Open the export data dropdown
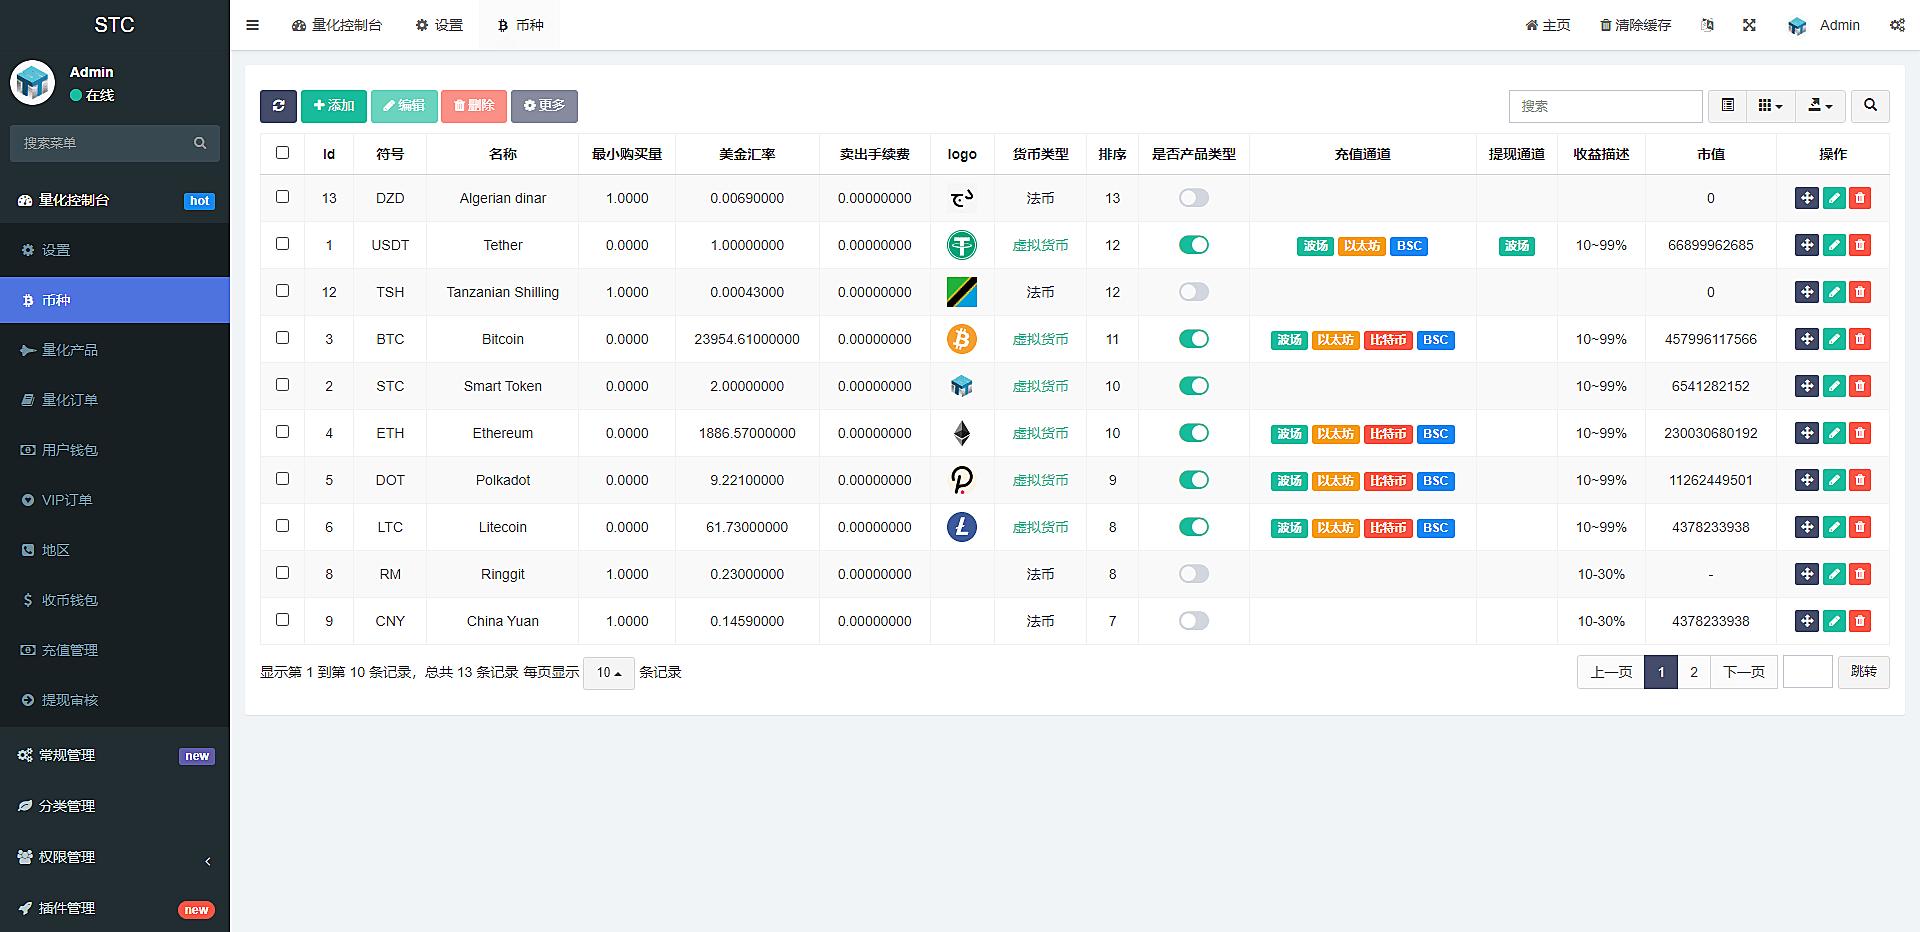This screenshot has height=932, width=1920. (1820, 106)
